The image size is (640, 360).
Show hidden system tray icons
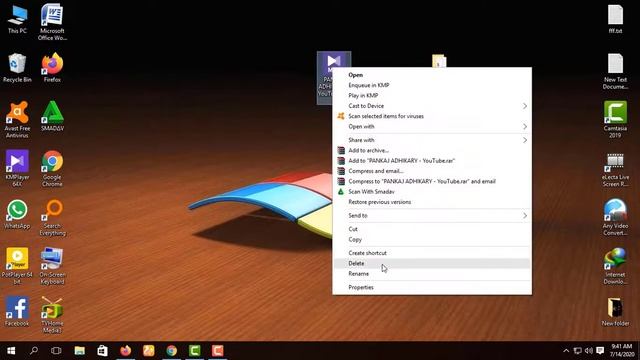(x=566, y=351)
